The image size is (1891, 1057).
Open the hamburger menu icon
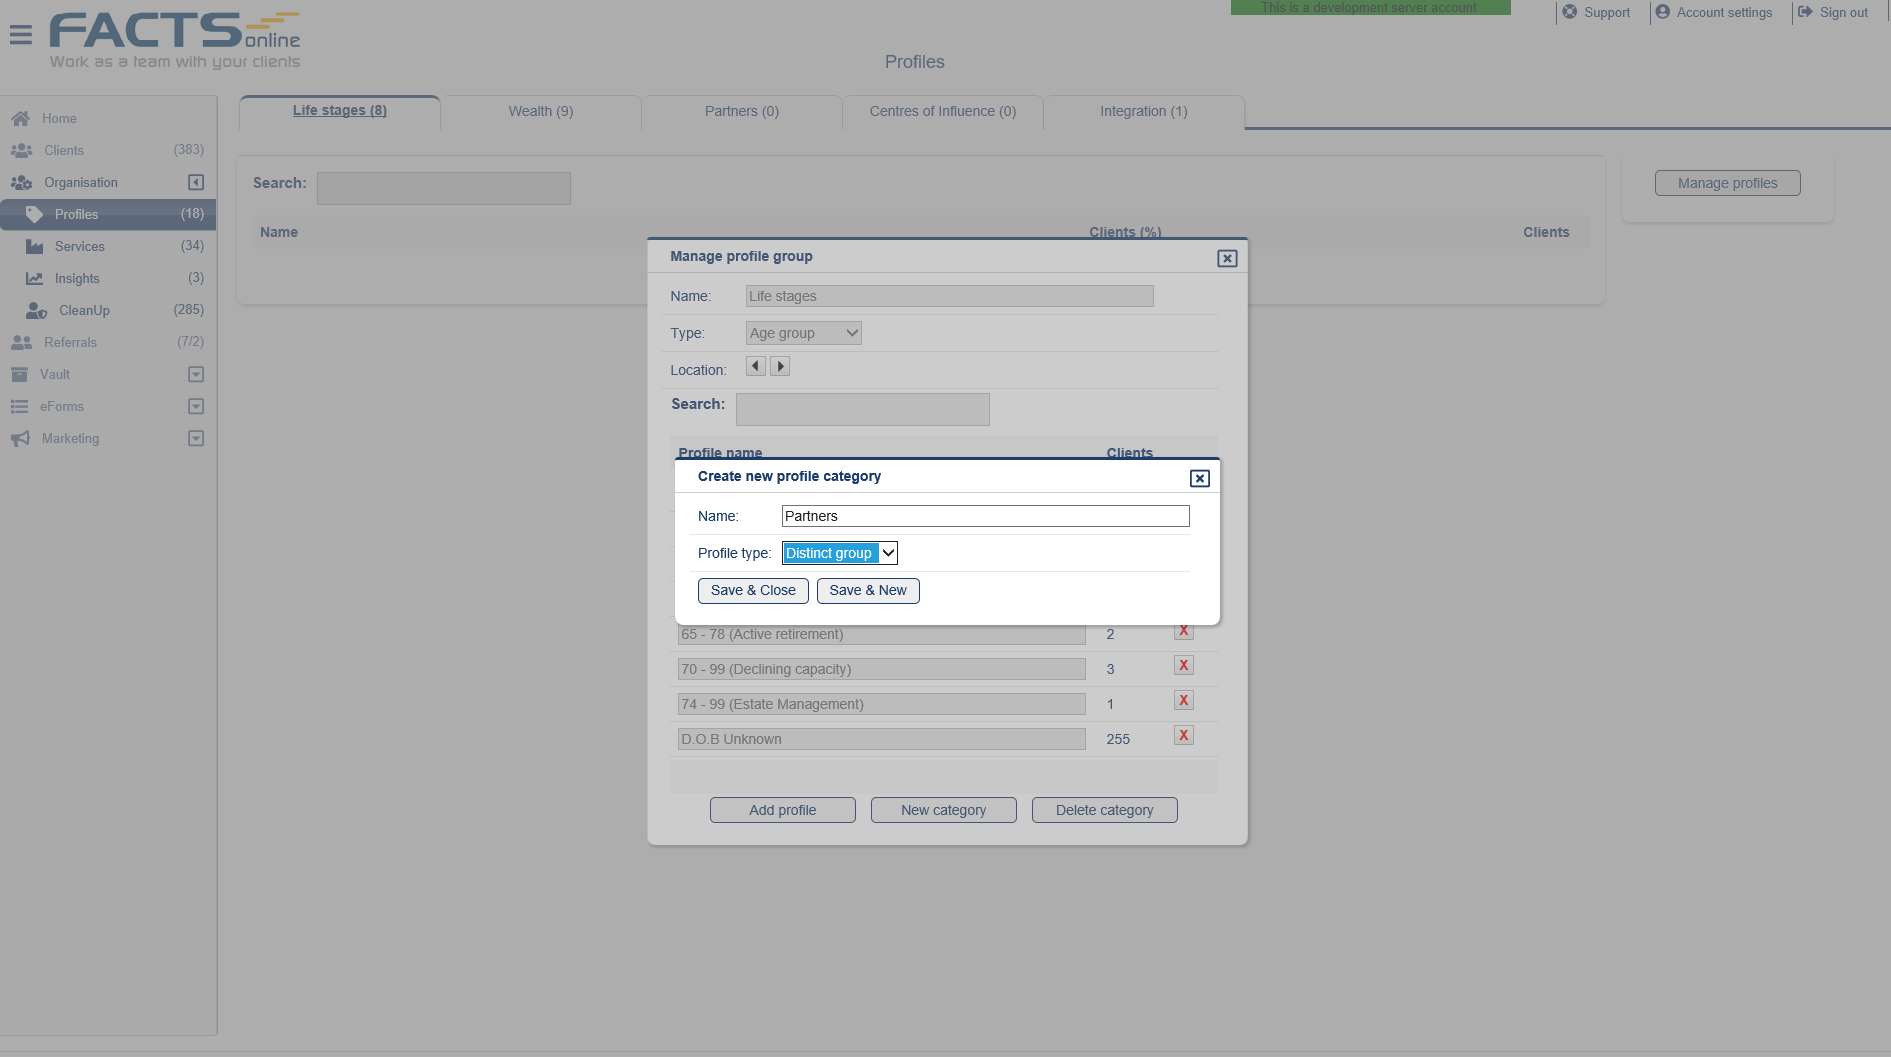pos(20,35)
